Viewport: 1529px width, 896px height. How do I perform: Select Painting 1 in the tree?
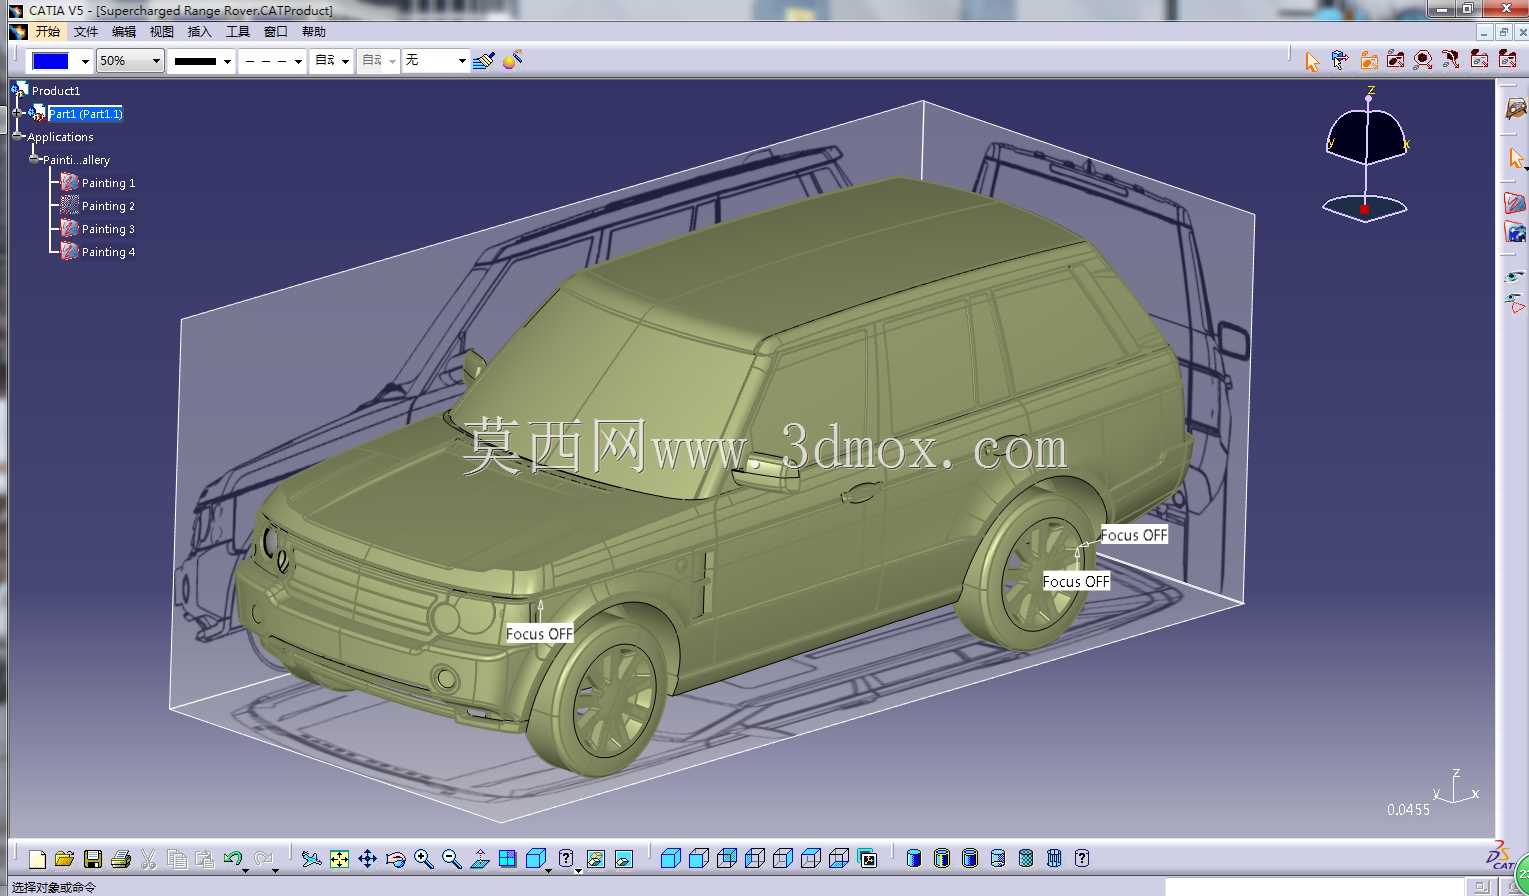pos(108,183)
